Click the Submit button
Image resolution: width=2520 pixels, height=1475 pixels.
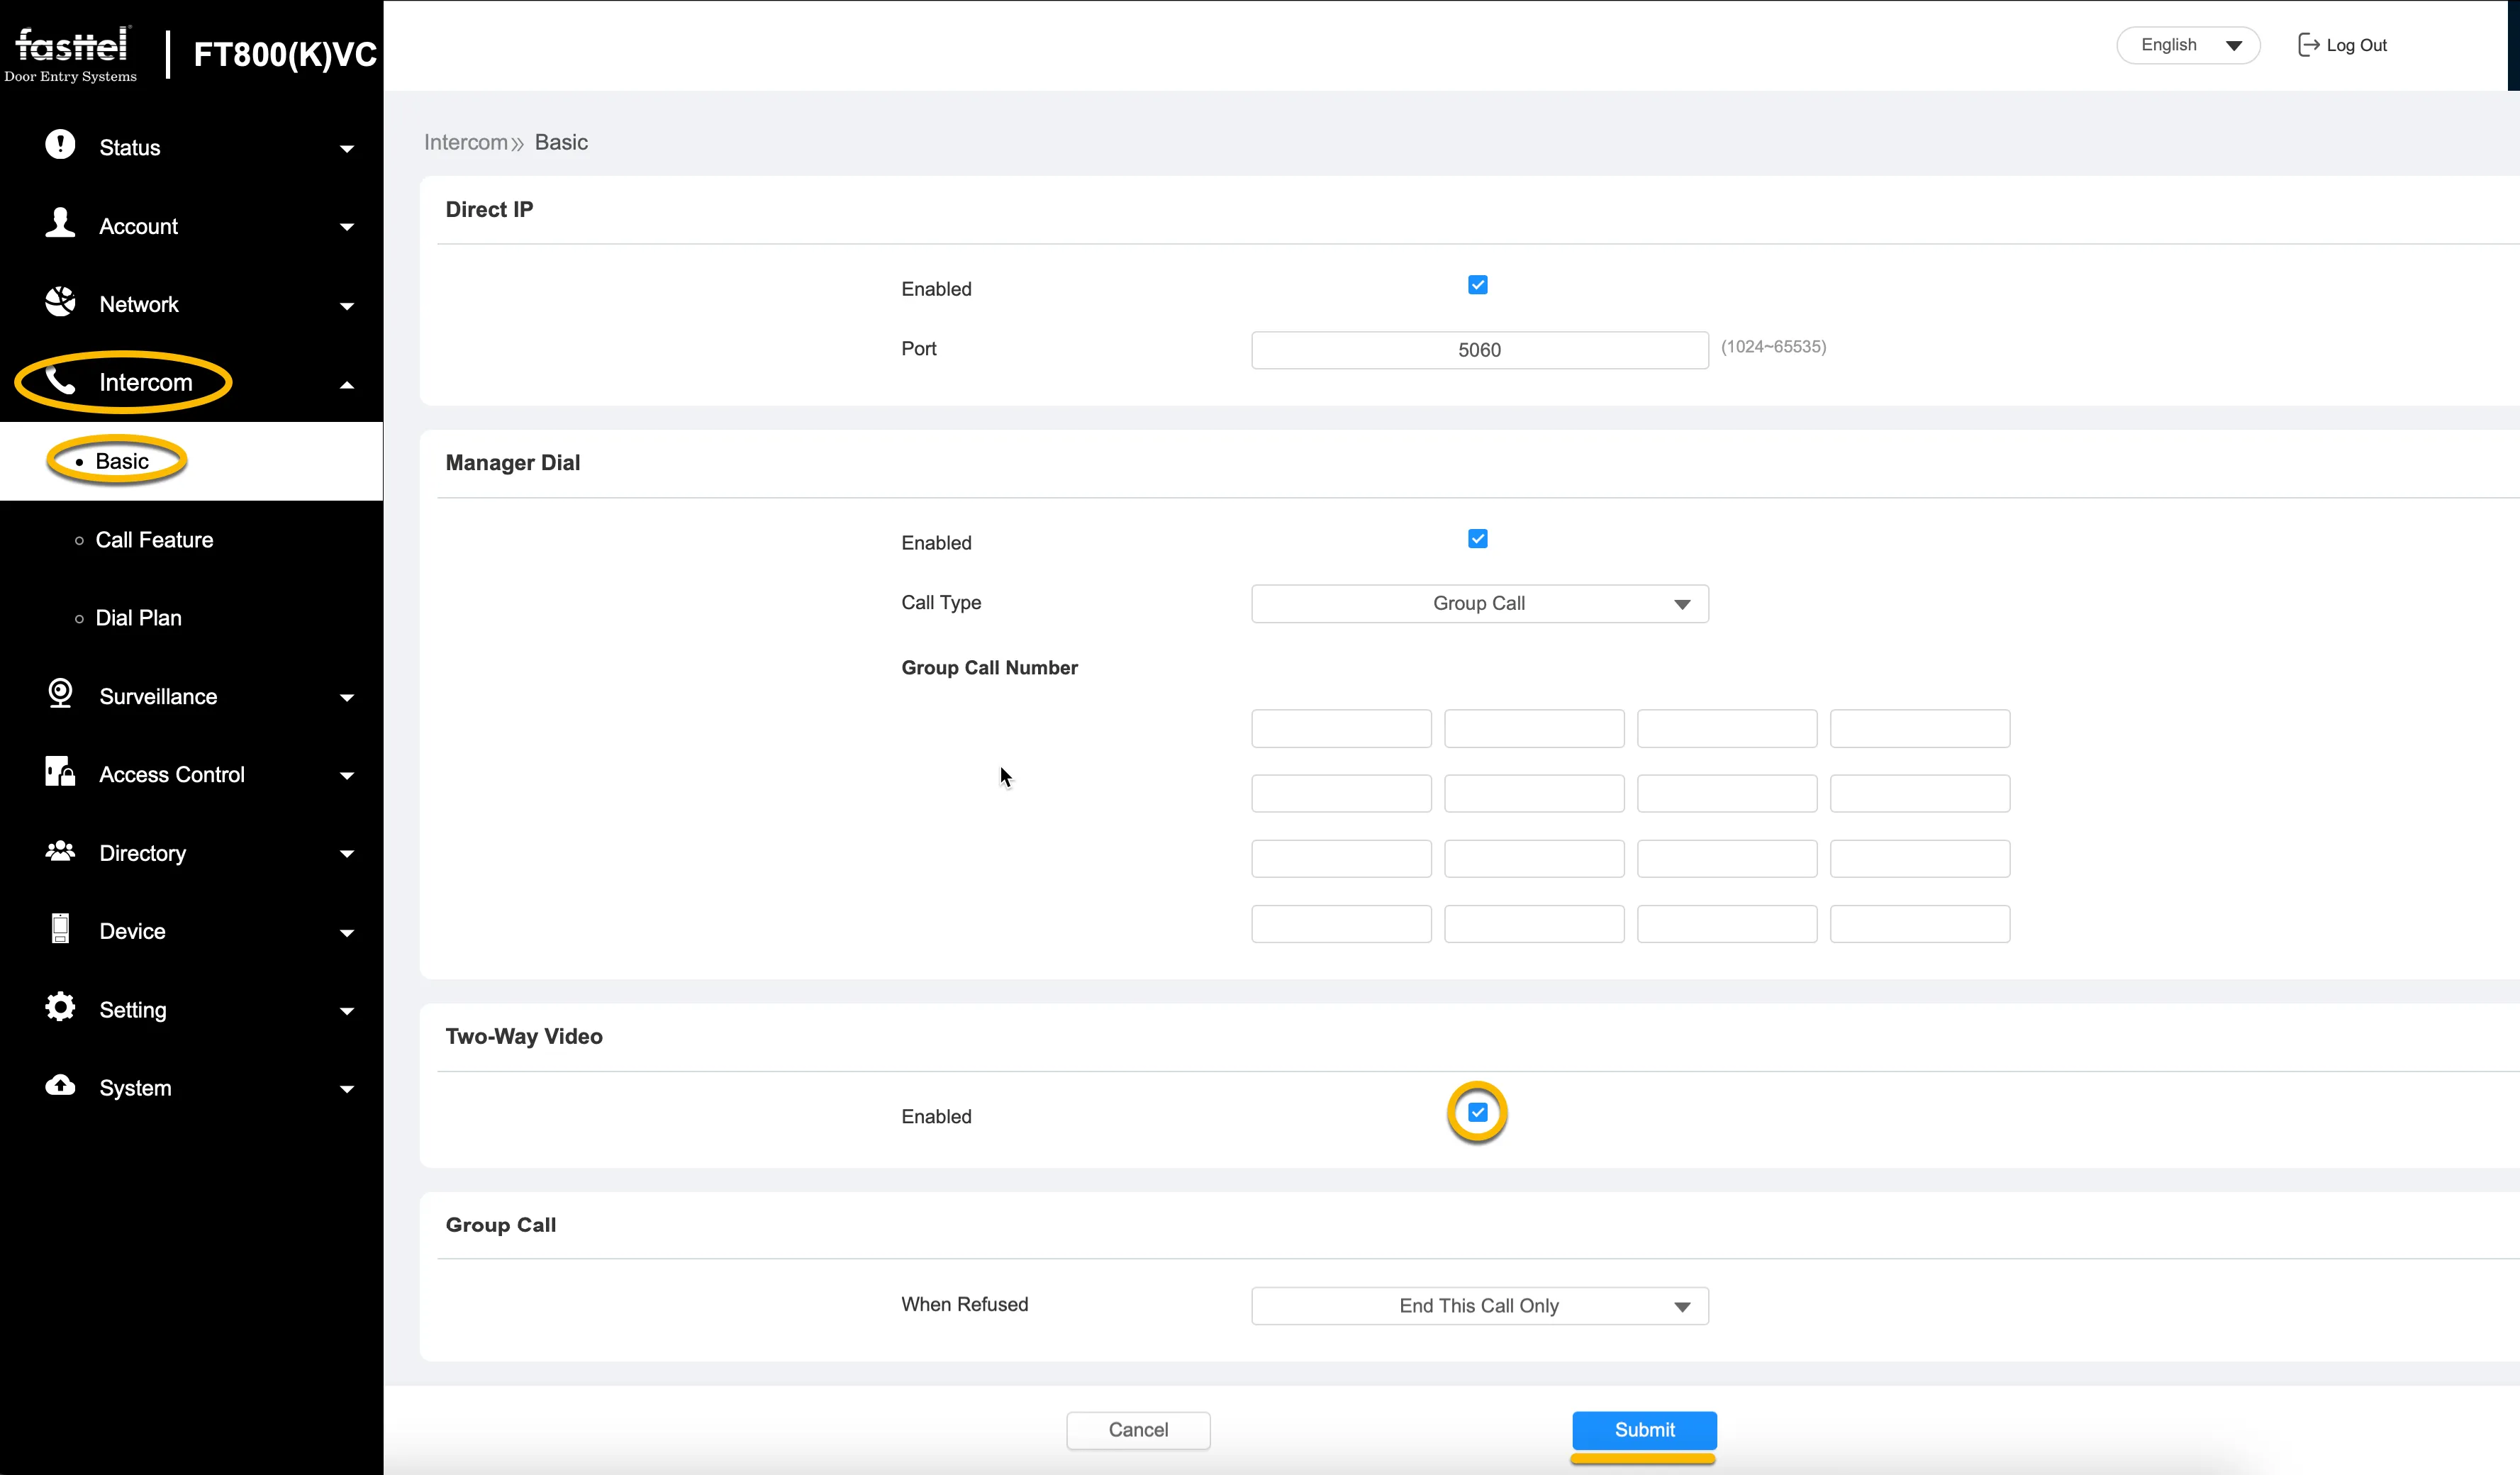(1644, 1430)
